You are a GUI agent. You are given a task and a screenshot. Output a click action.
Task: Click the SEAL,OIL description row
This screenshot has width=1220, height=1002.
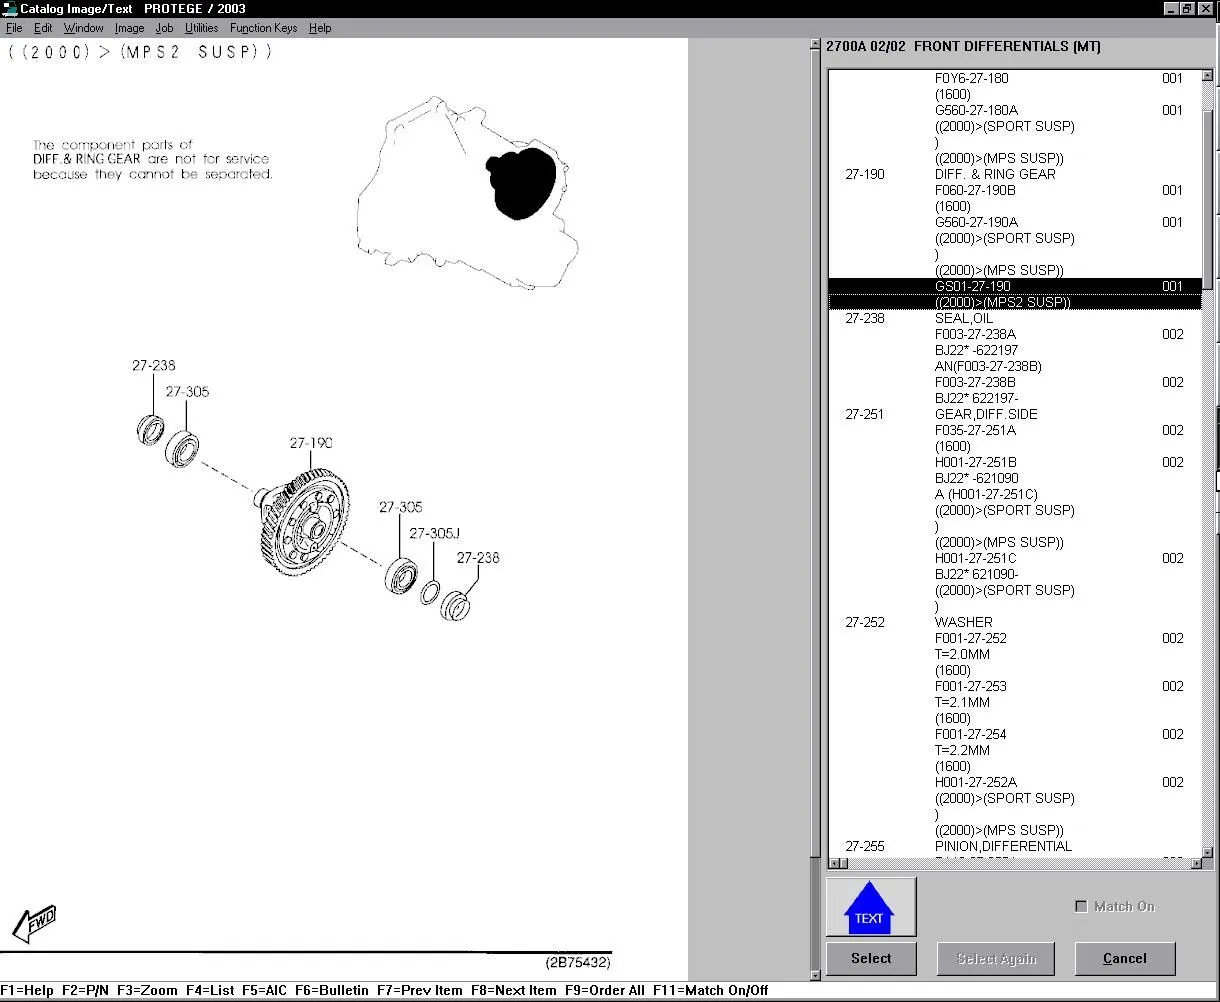tap(964, 318)
